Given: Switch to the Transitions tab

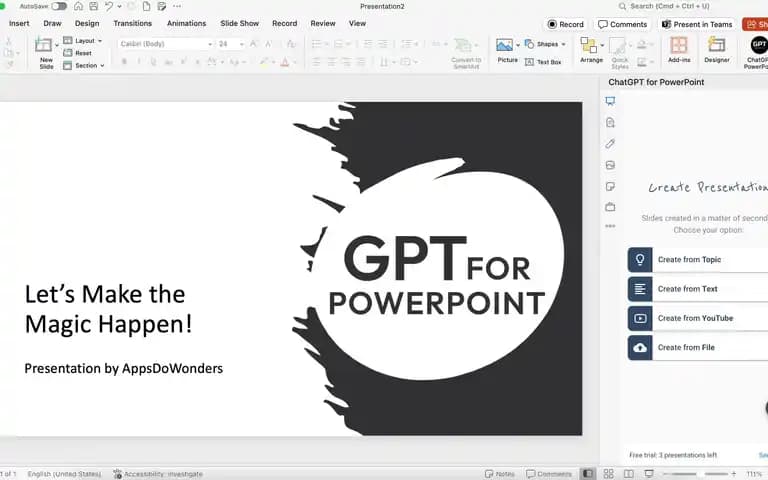Looking at the screenshot, I should tap(132, 23).
